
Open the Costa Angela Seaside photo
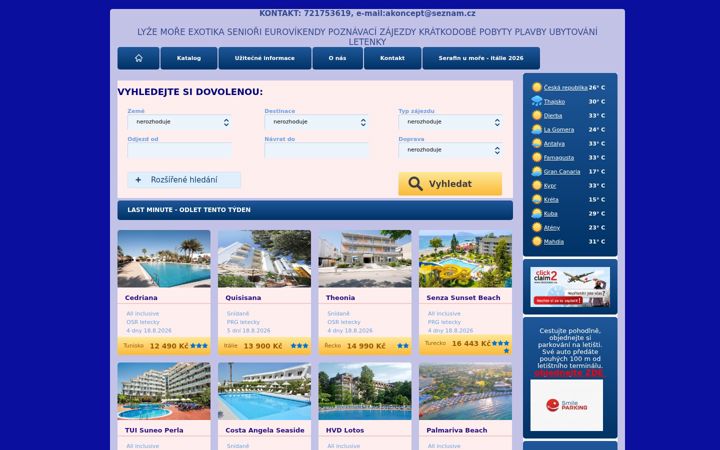point(264,391)
